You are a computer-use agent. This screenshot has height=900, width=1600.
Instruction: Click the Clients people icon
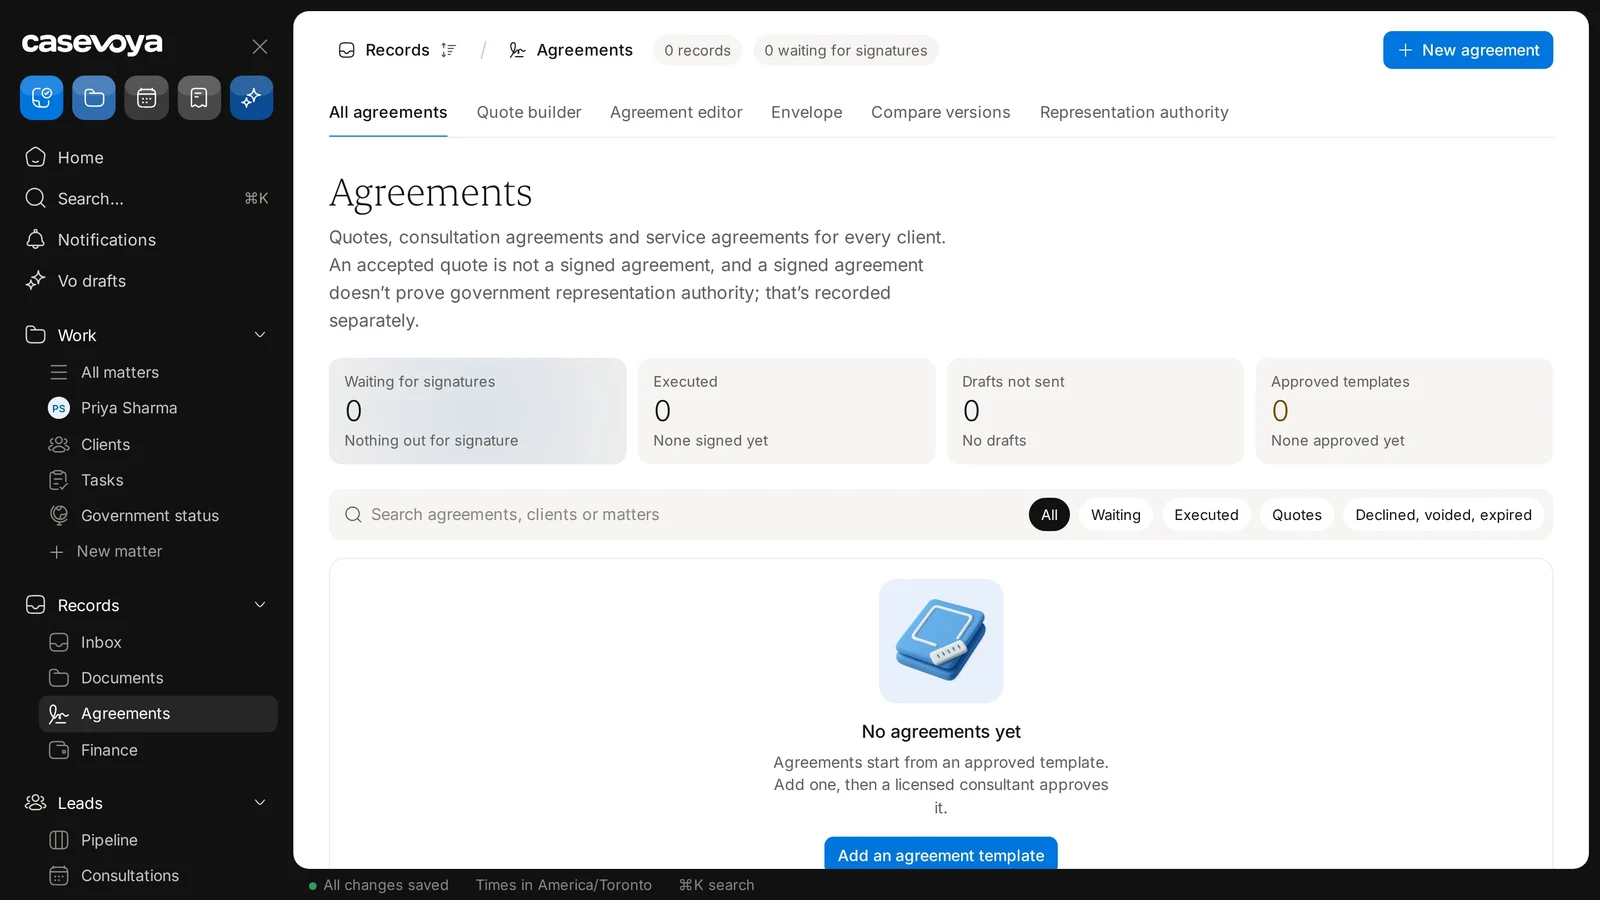coord(59,444)
